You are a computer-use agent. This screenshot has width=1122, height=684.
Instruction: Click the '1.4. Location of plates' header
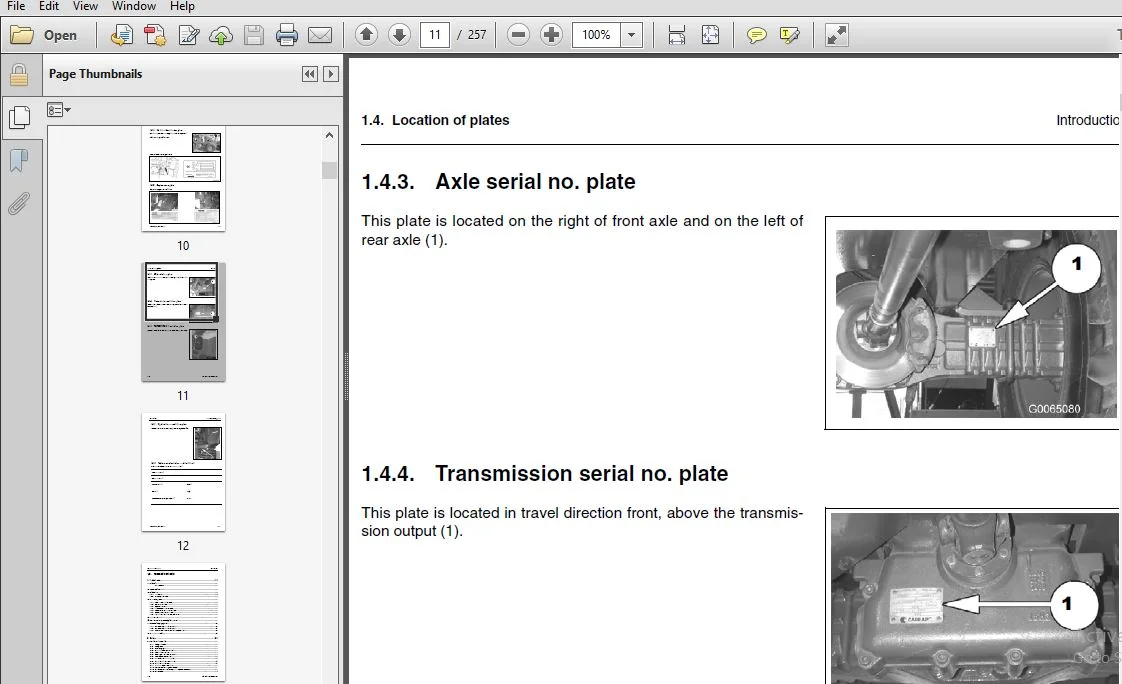point(435,120)
